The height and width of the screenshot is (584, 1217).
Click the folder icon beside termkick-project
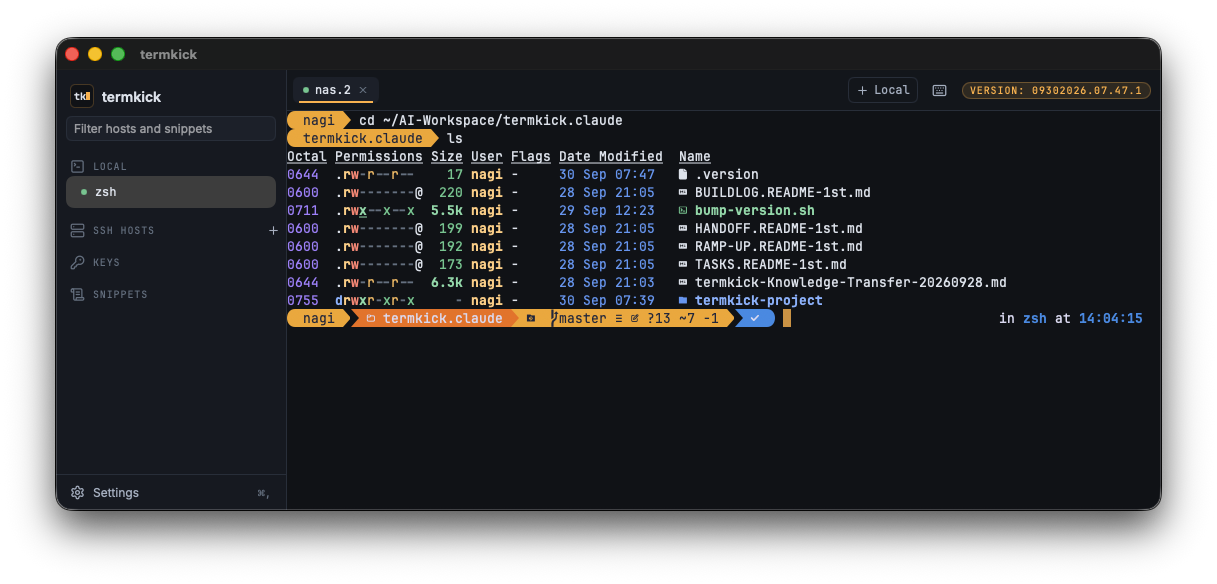point(683,300)
